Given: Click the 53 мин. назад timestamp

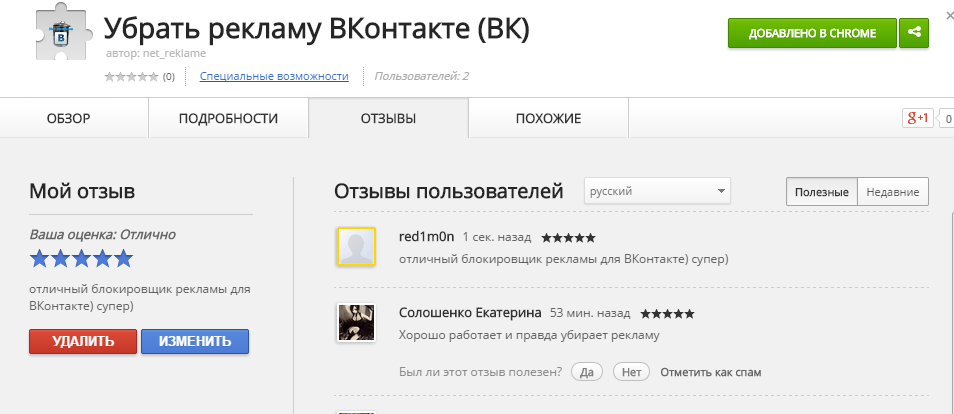Looking at the screenshot, I should click(x=590, y=314).
